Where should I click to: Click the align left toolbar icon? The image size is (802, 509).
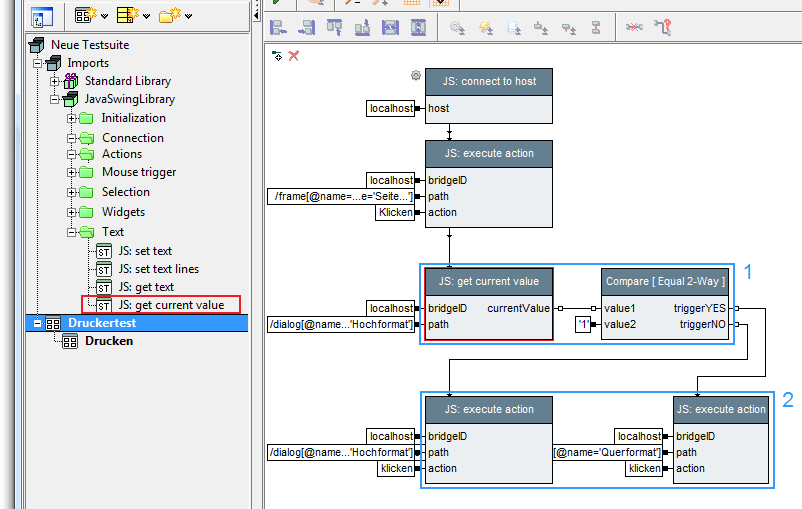[280, 28]
